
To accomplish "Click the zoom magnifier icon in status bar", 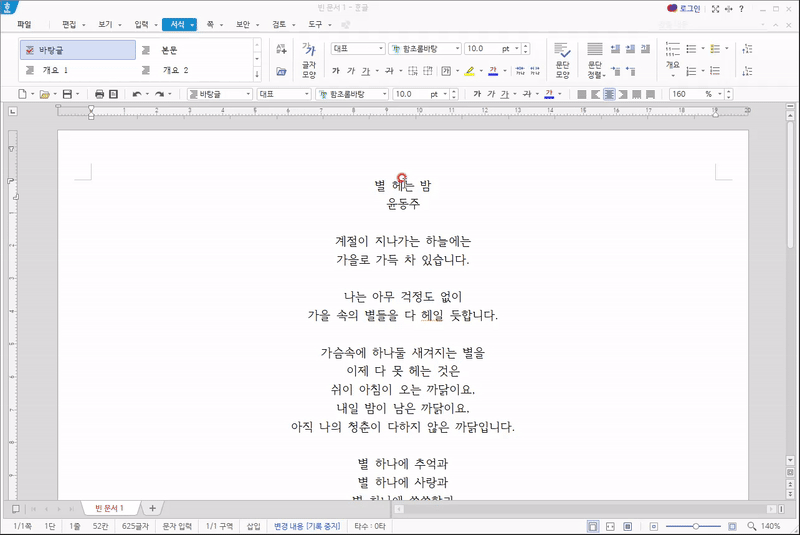I will (752, 526).
